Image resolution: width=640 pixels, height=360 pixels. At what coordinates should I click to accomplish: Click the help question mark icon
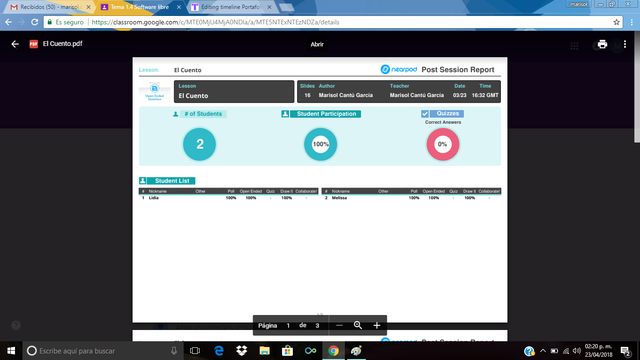[x=16, y=325]
